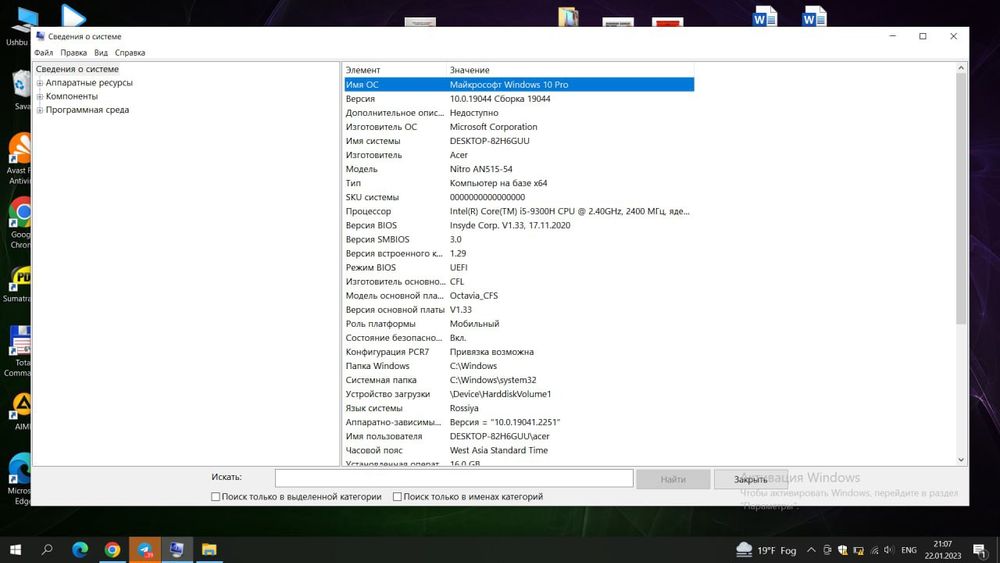Viewport: 1000px width, 563px height.
Task: Launch Google Chrome from the taskbar
Action: click(112, 550)
